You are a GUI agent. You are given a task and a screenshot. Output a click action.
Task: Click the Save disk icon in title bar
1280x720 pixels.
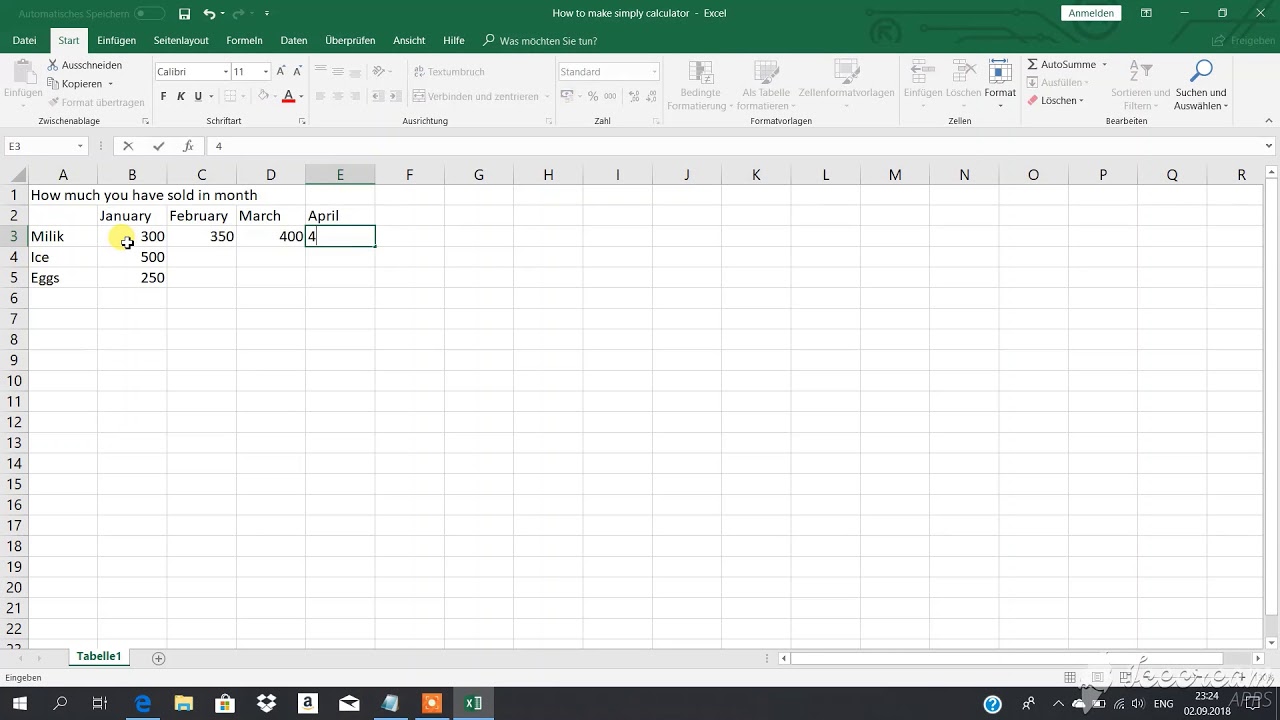[184, 14]
